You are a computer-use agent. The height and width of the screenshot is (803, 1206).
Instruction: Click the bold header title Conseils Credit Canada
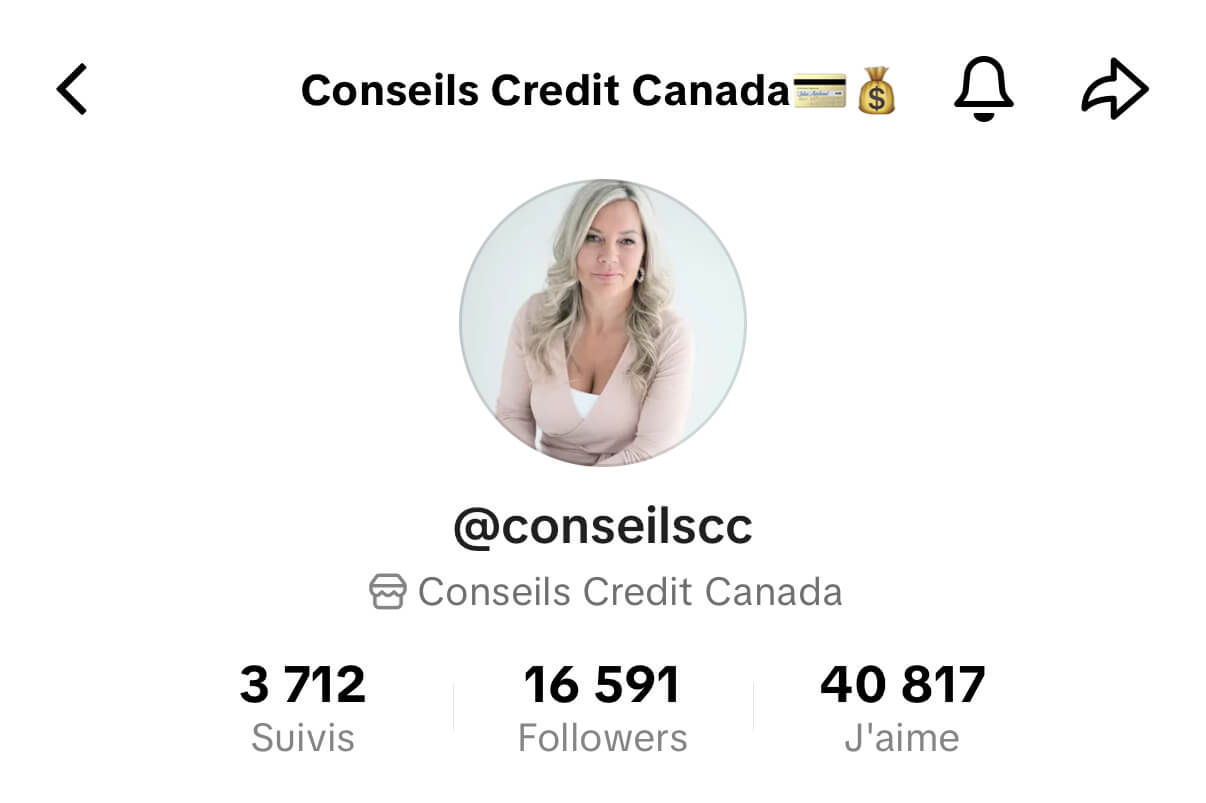tap(546, 91)
